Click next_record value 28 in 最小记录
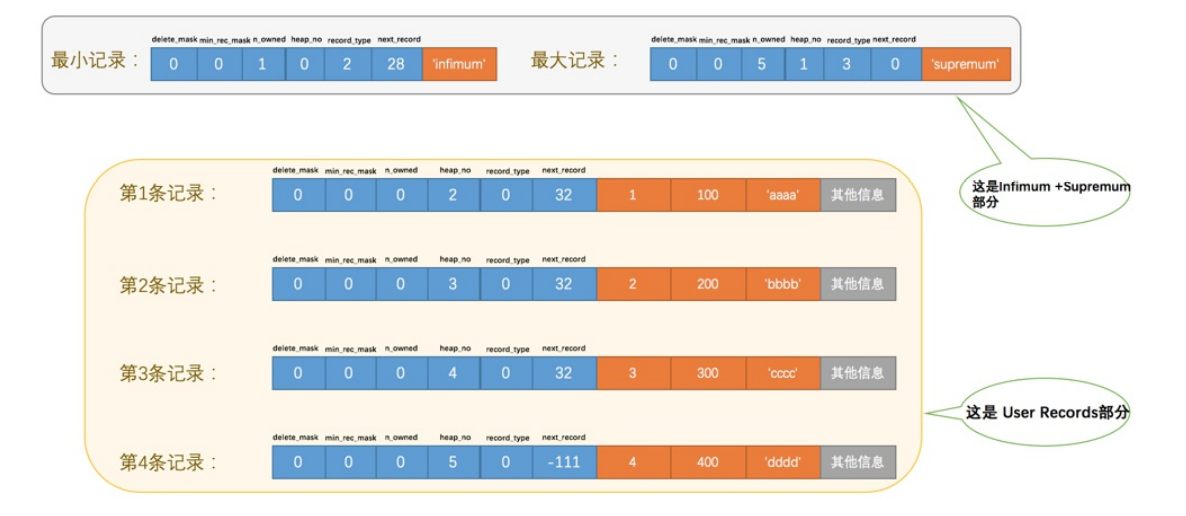The image size is (1186, 516). coord(397,64)
